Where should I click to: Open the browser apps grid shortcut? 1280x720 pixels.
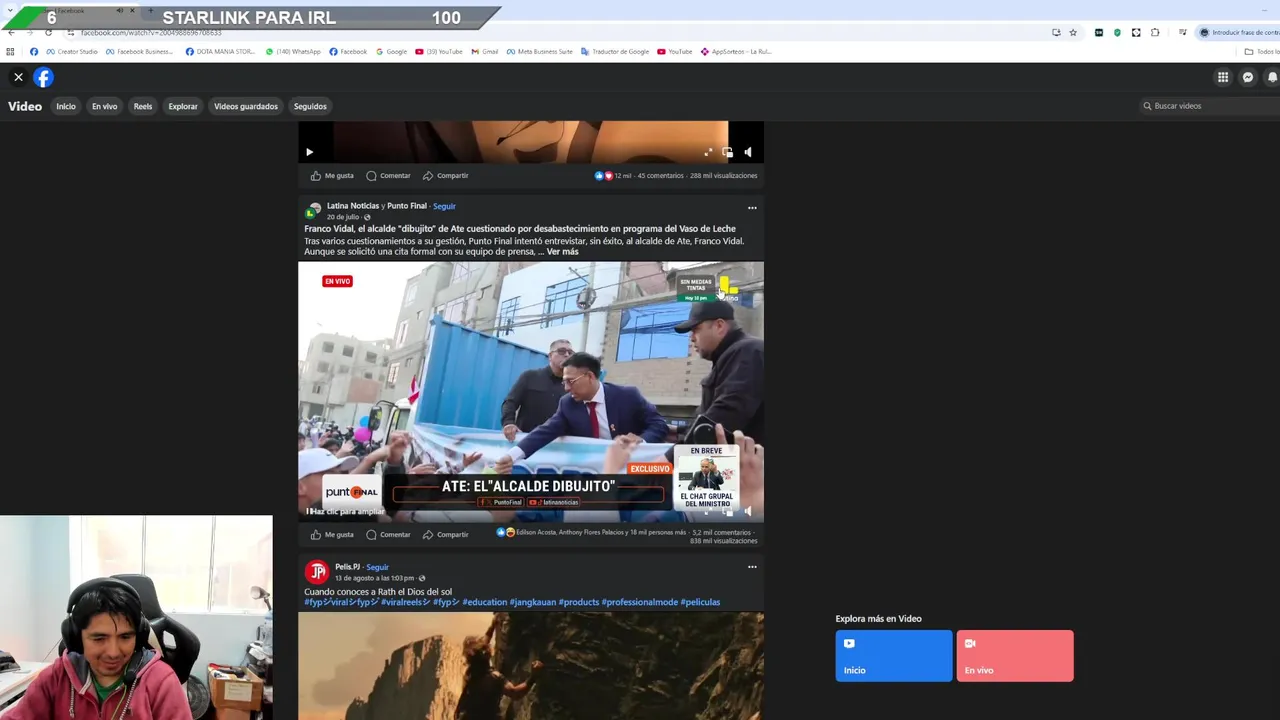[11, 52]
